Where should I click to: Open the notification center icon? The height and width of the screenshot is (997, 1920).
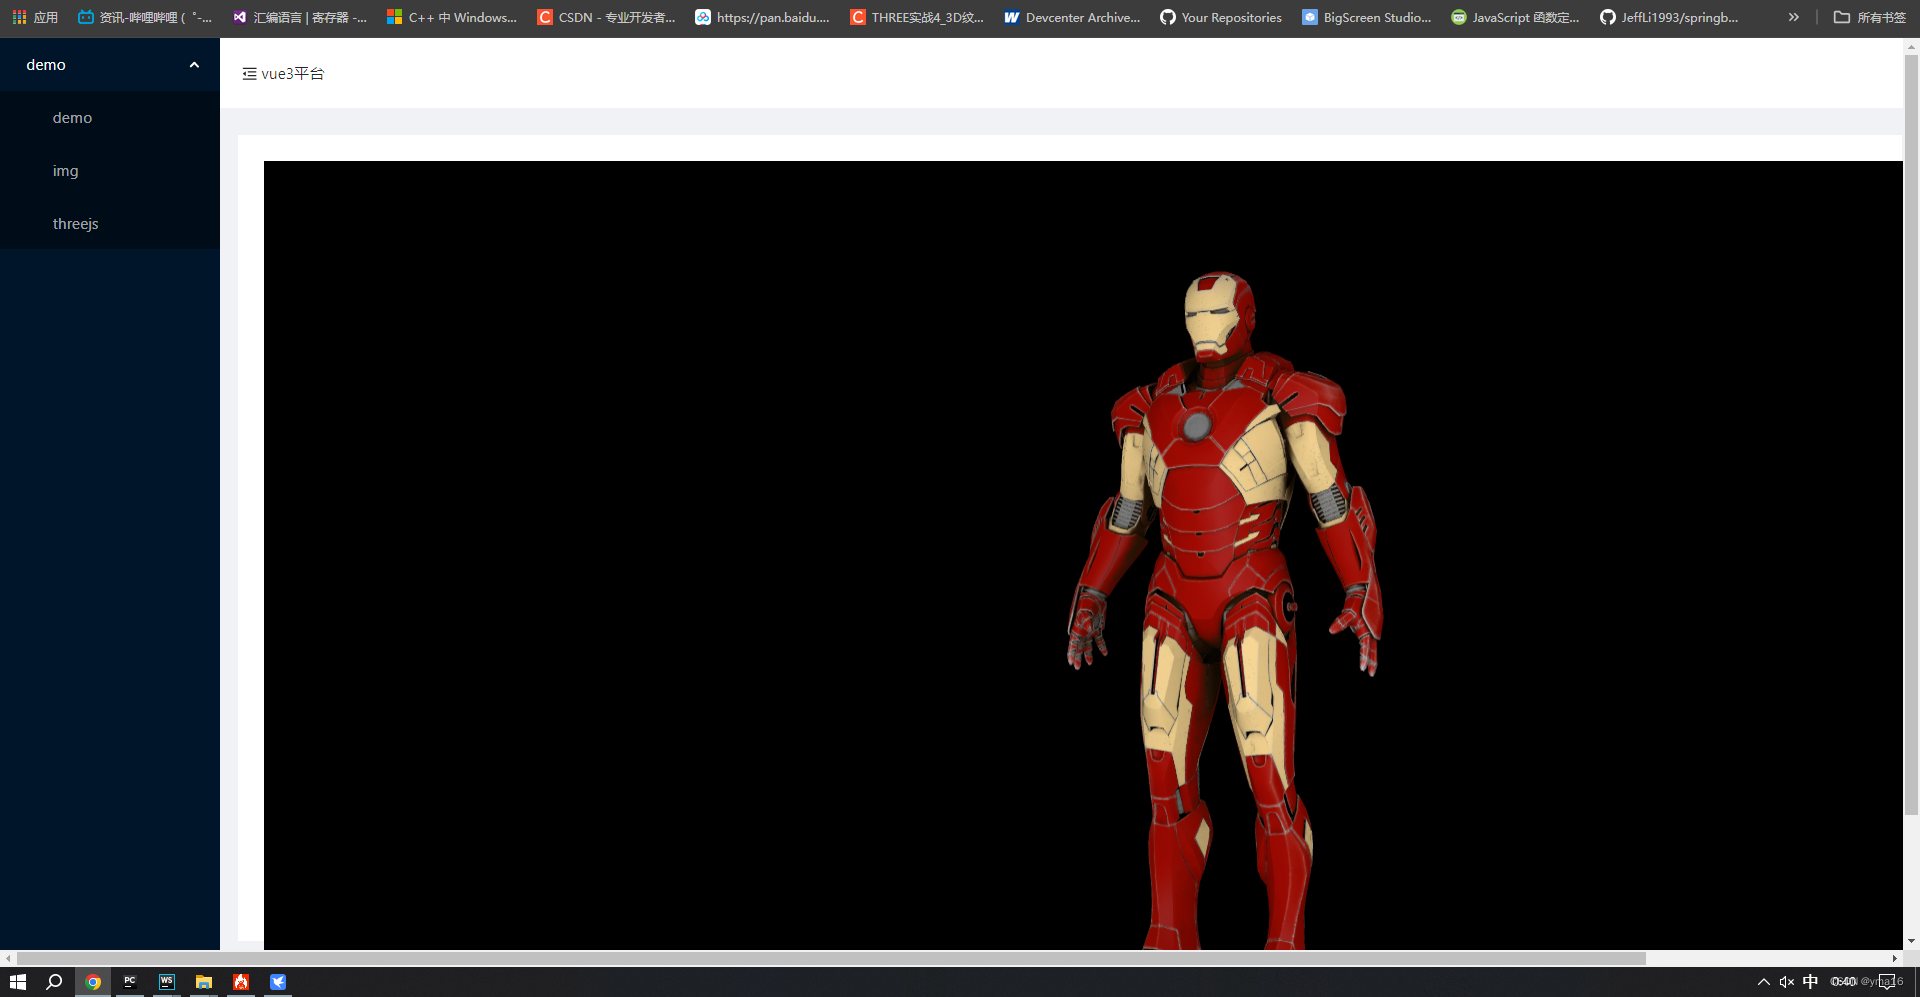[1887, 982]
